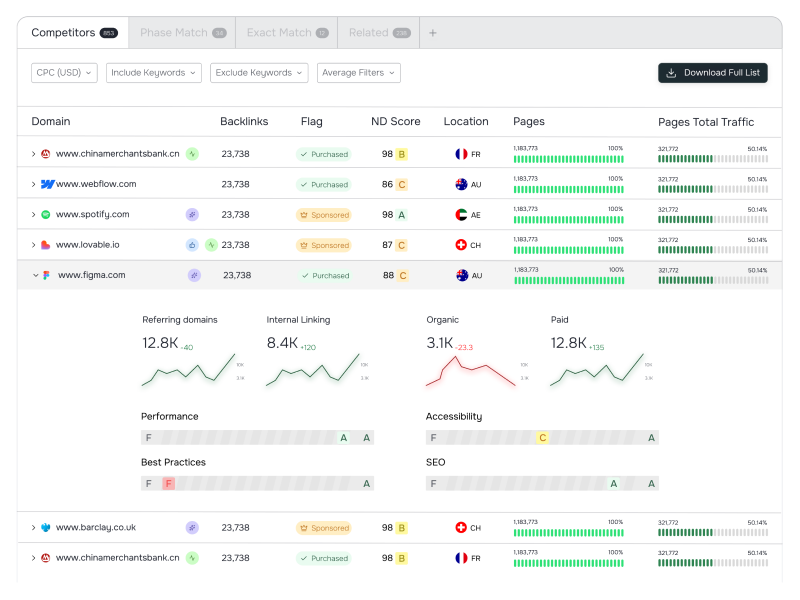
Task: Click Australia flag in webflow row
Action: pyautogui.click(x=461, y=184)
